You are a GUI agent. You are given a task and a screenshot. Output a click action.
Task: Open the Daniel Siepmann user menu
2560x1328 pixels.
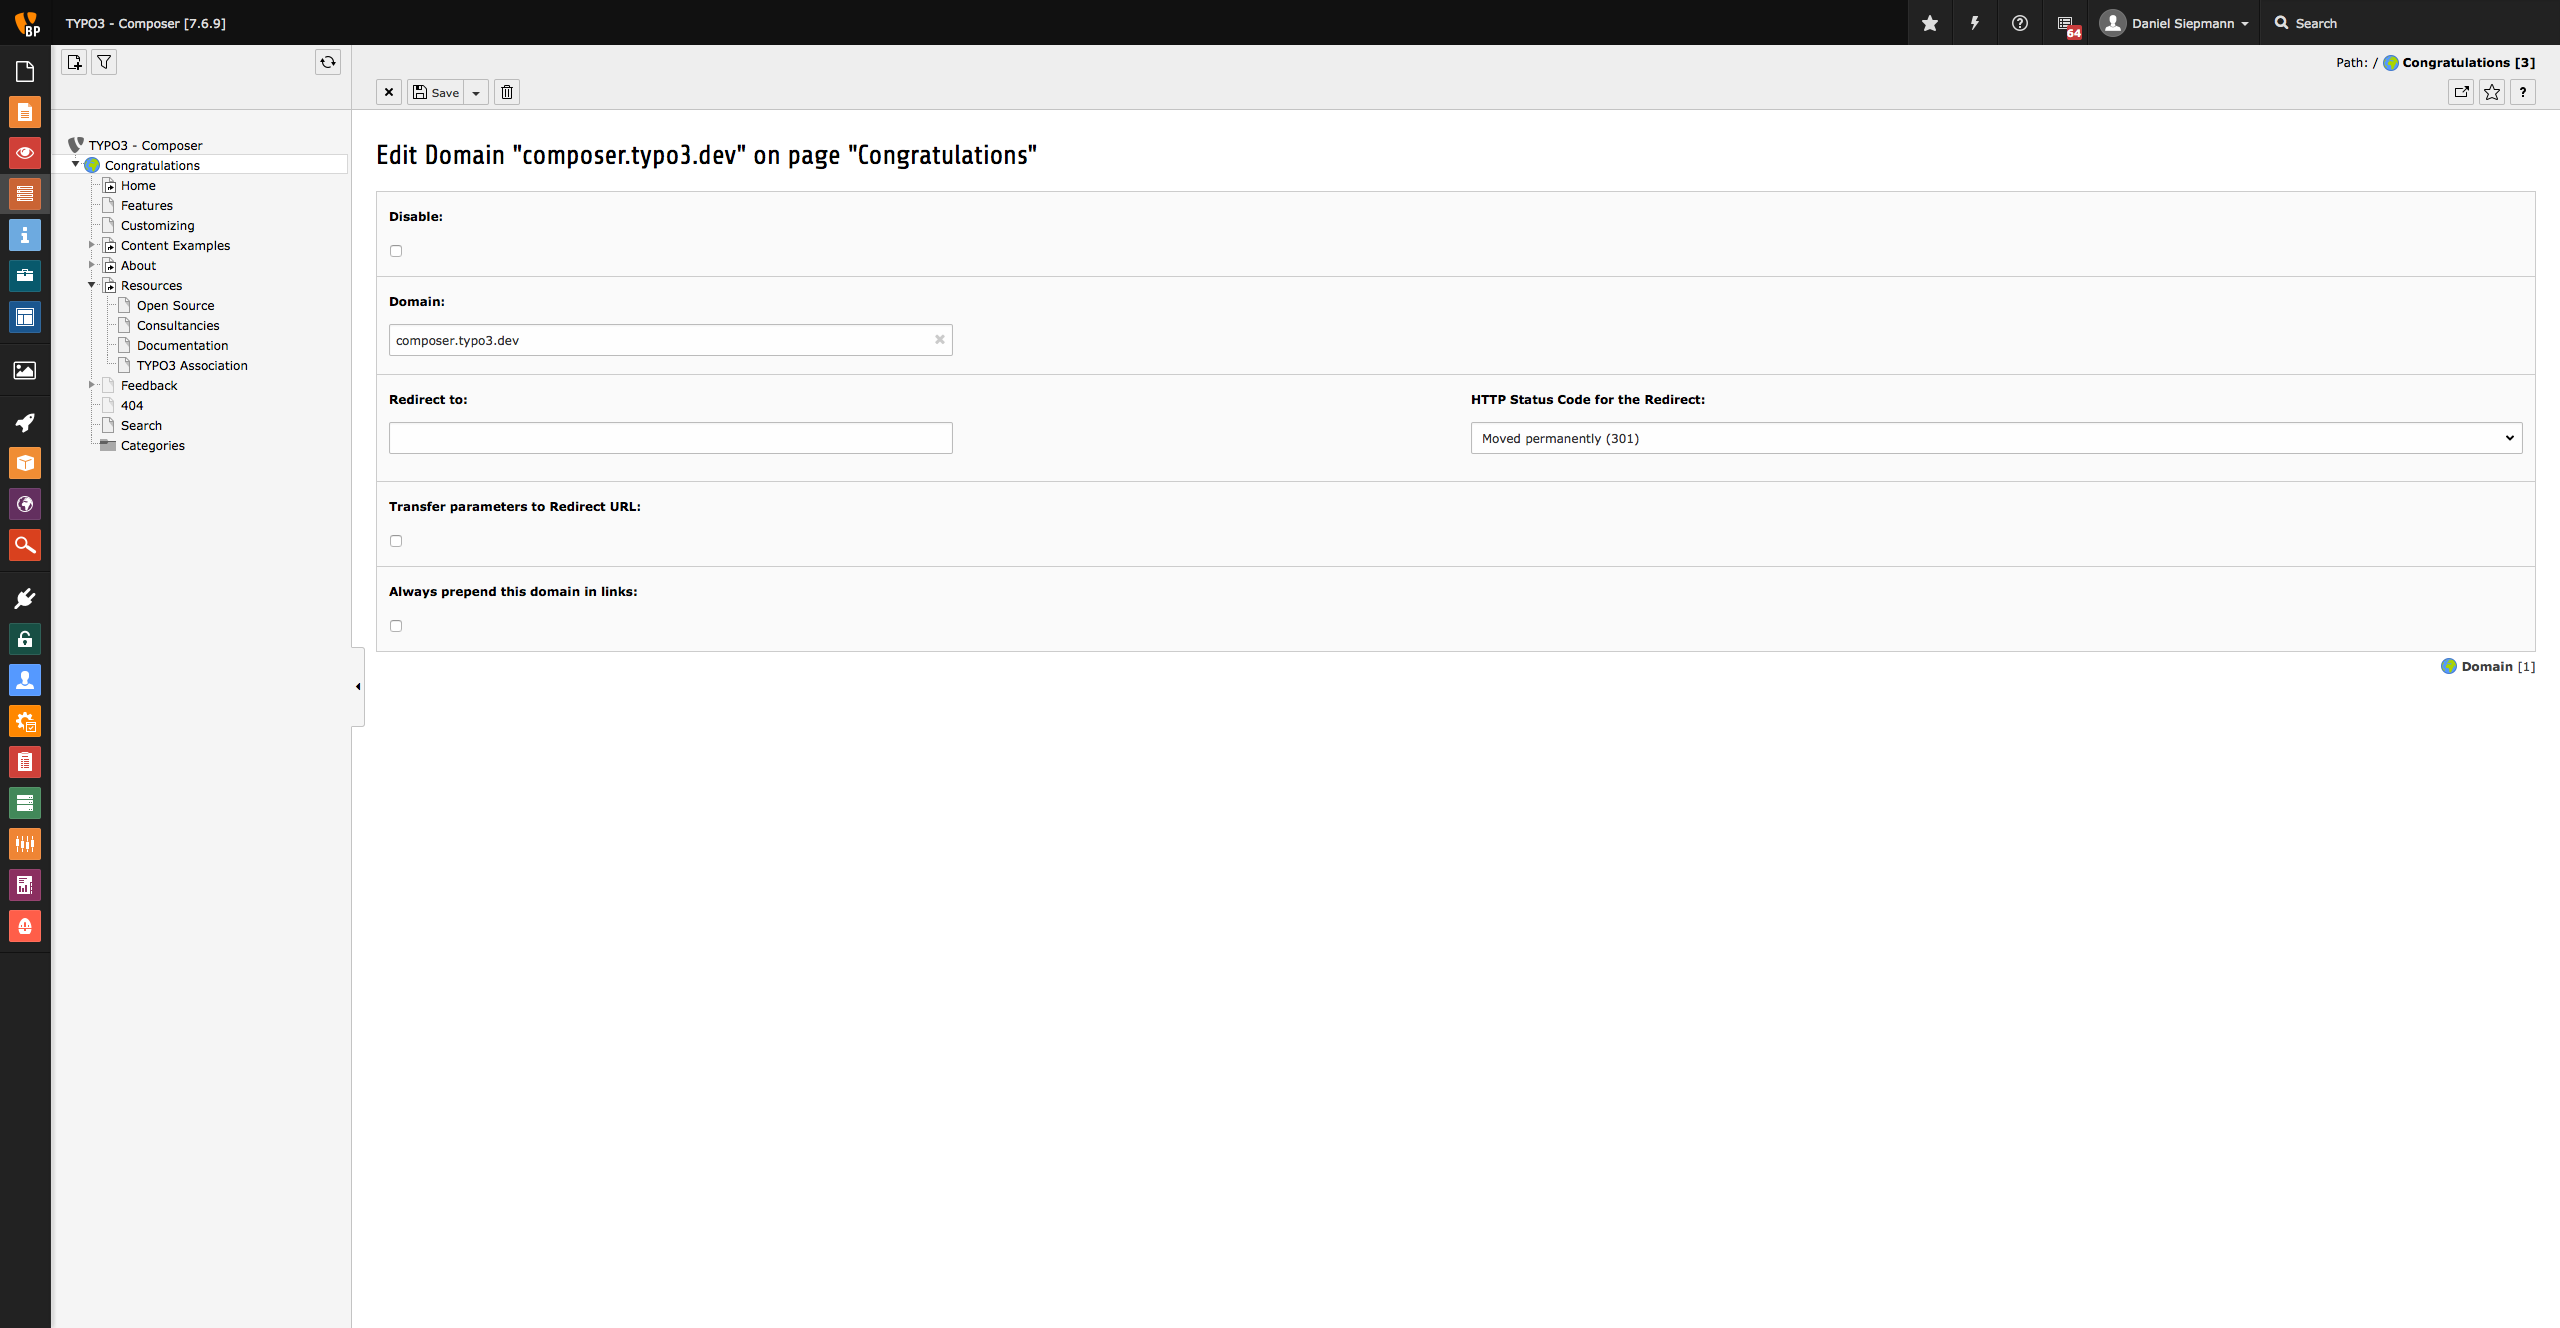2174,23
